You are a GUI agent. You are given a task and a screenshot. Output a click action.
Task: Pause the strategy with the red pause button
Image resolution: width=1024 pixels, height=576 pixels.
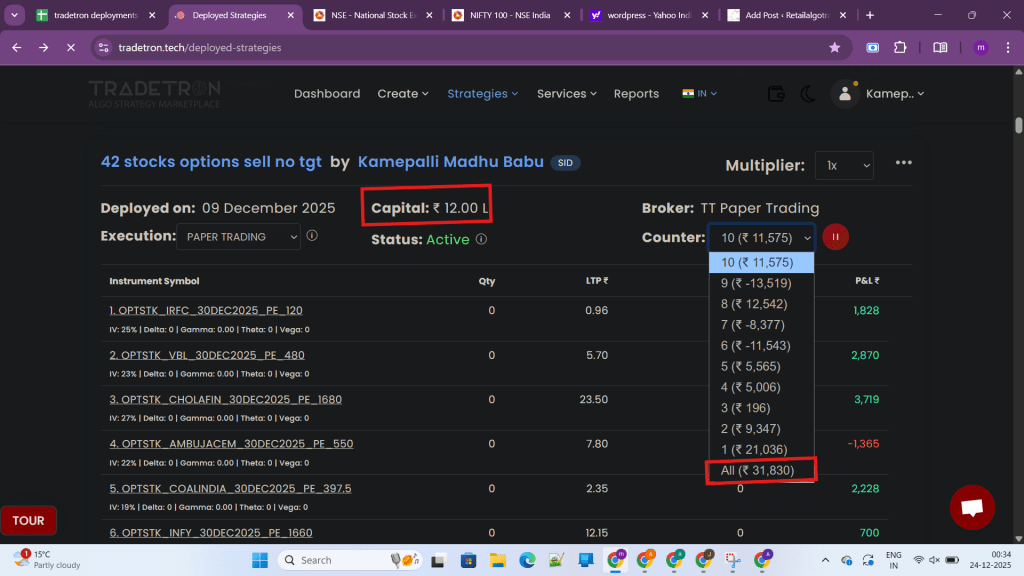tap(836, 237)
